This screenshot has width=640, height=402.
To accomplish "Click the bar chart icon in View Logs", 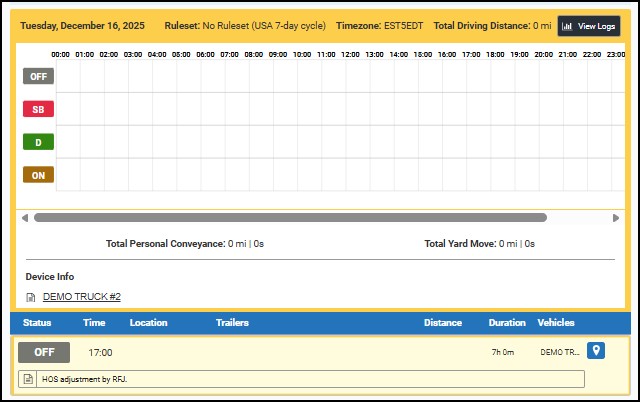I will 567,26.
